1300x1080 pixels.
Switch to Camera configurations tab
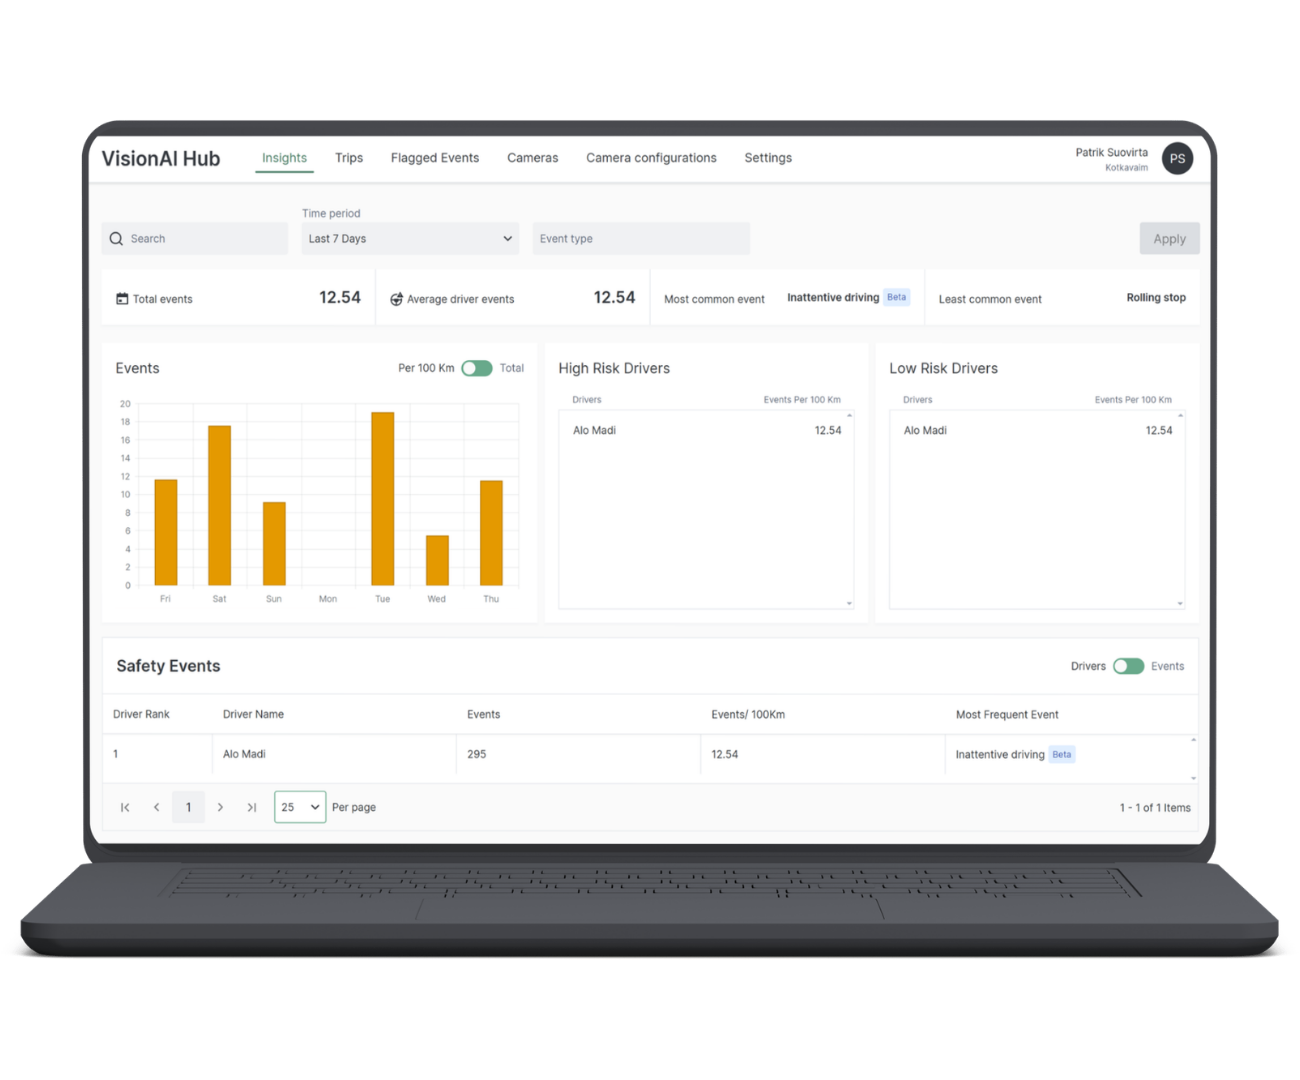tap(651, 158)
